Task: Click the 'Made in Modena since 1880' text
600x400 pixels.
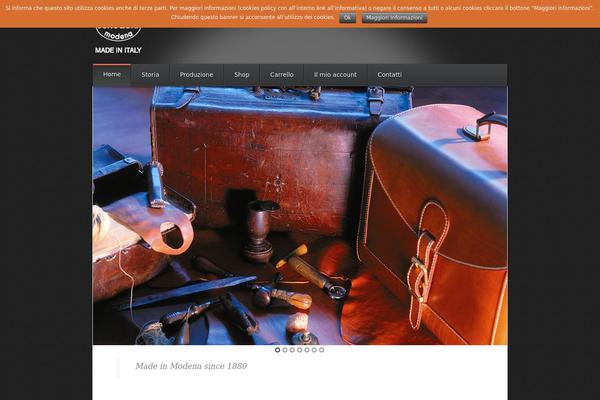Action: [x=191, y=366]
